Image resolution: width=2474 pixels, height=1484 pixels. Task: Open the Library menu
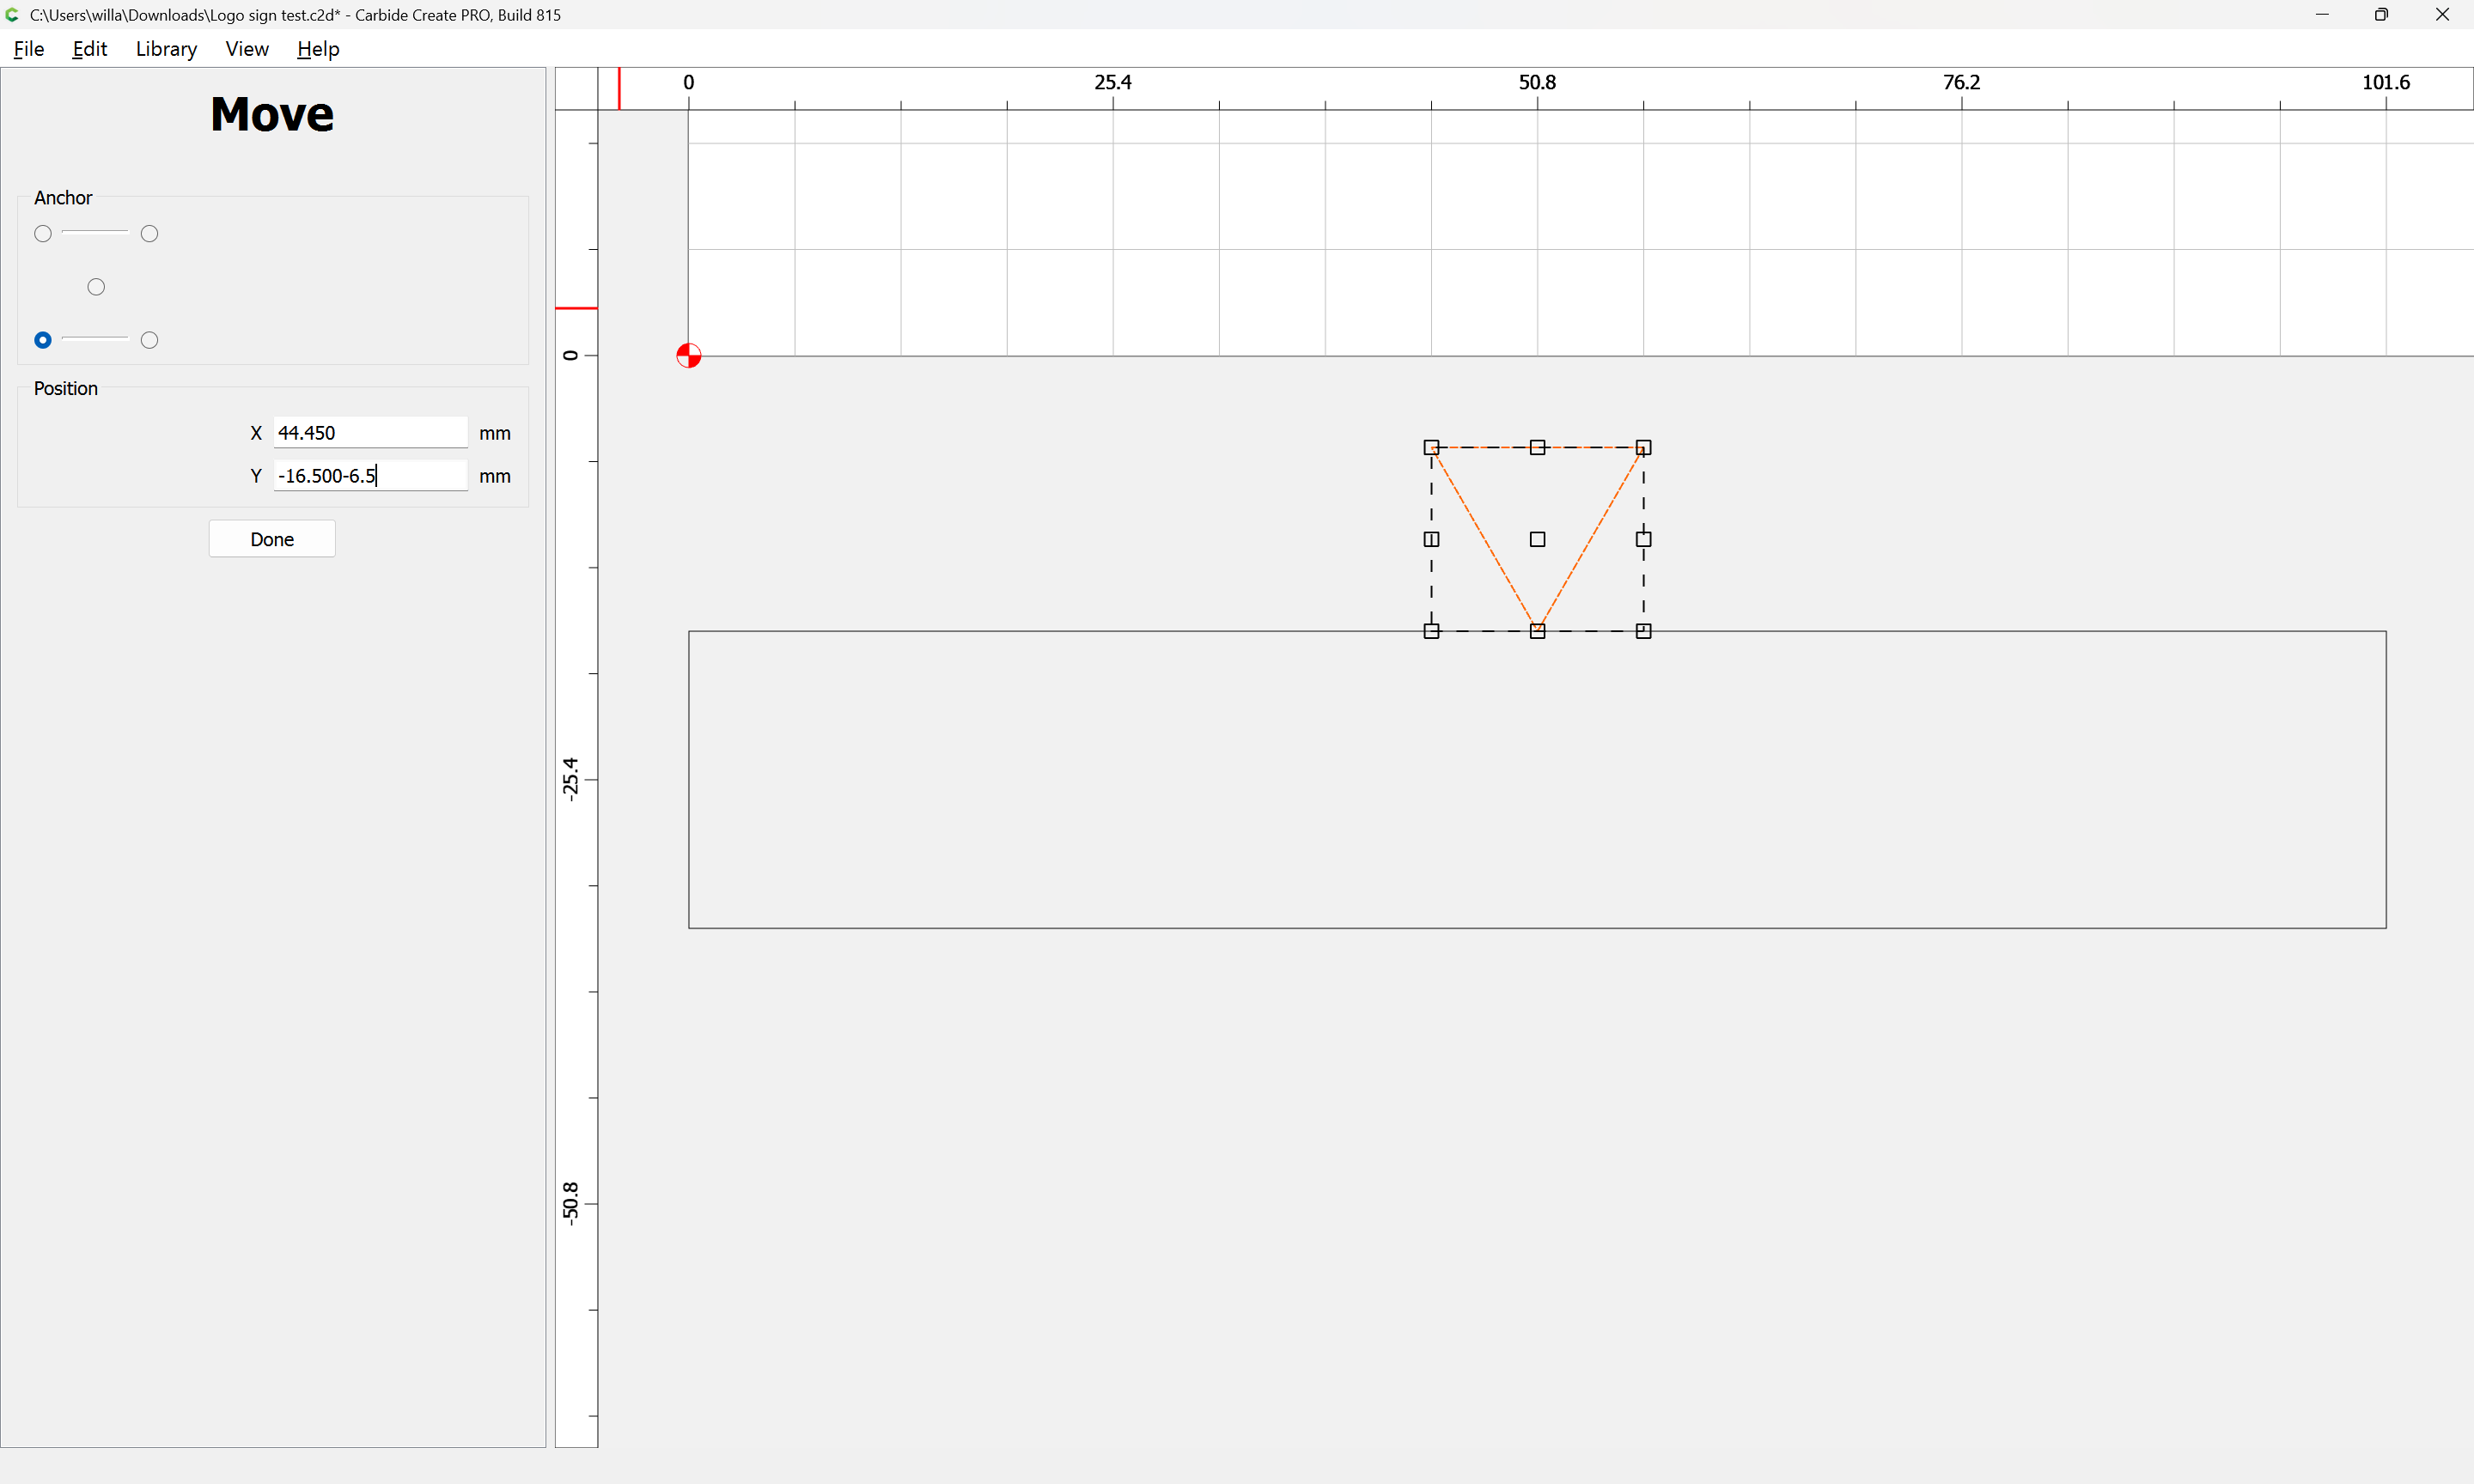coord(166,49)
